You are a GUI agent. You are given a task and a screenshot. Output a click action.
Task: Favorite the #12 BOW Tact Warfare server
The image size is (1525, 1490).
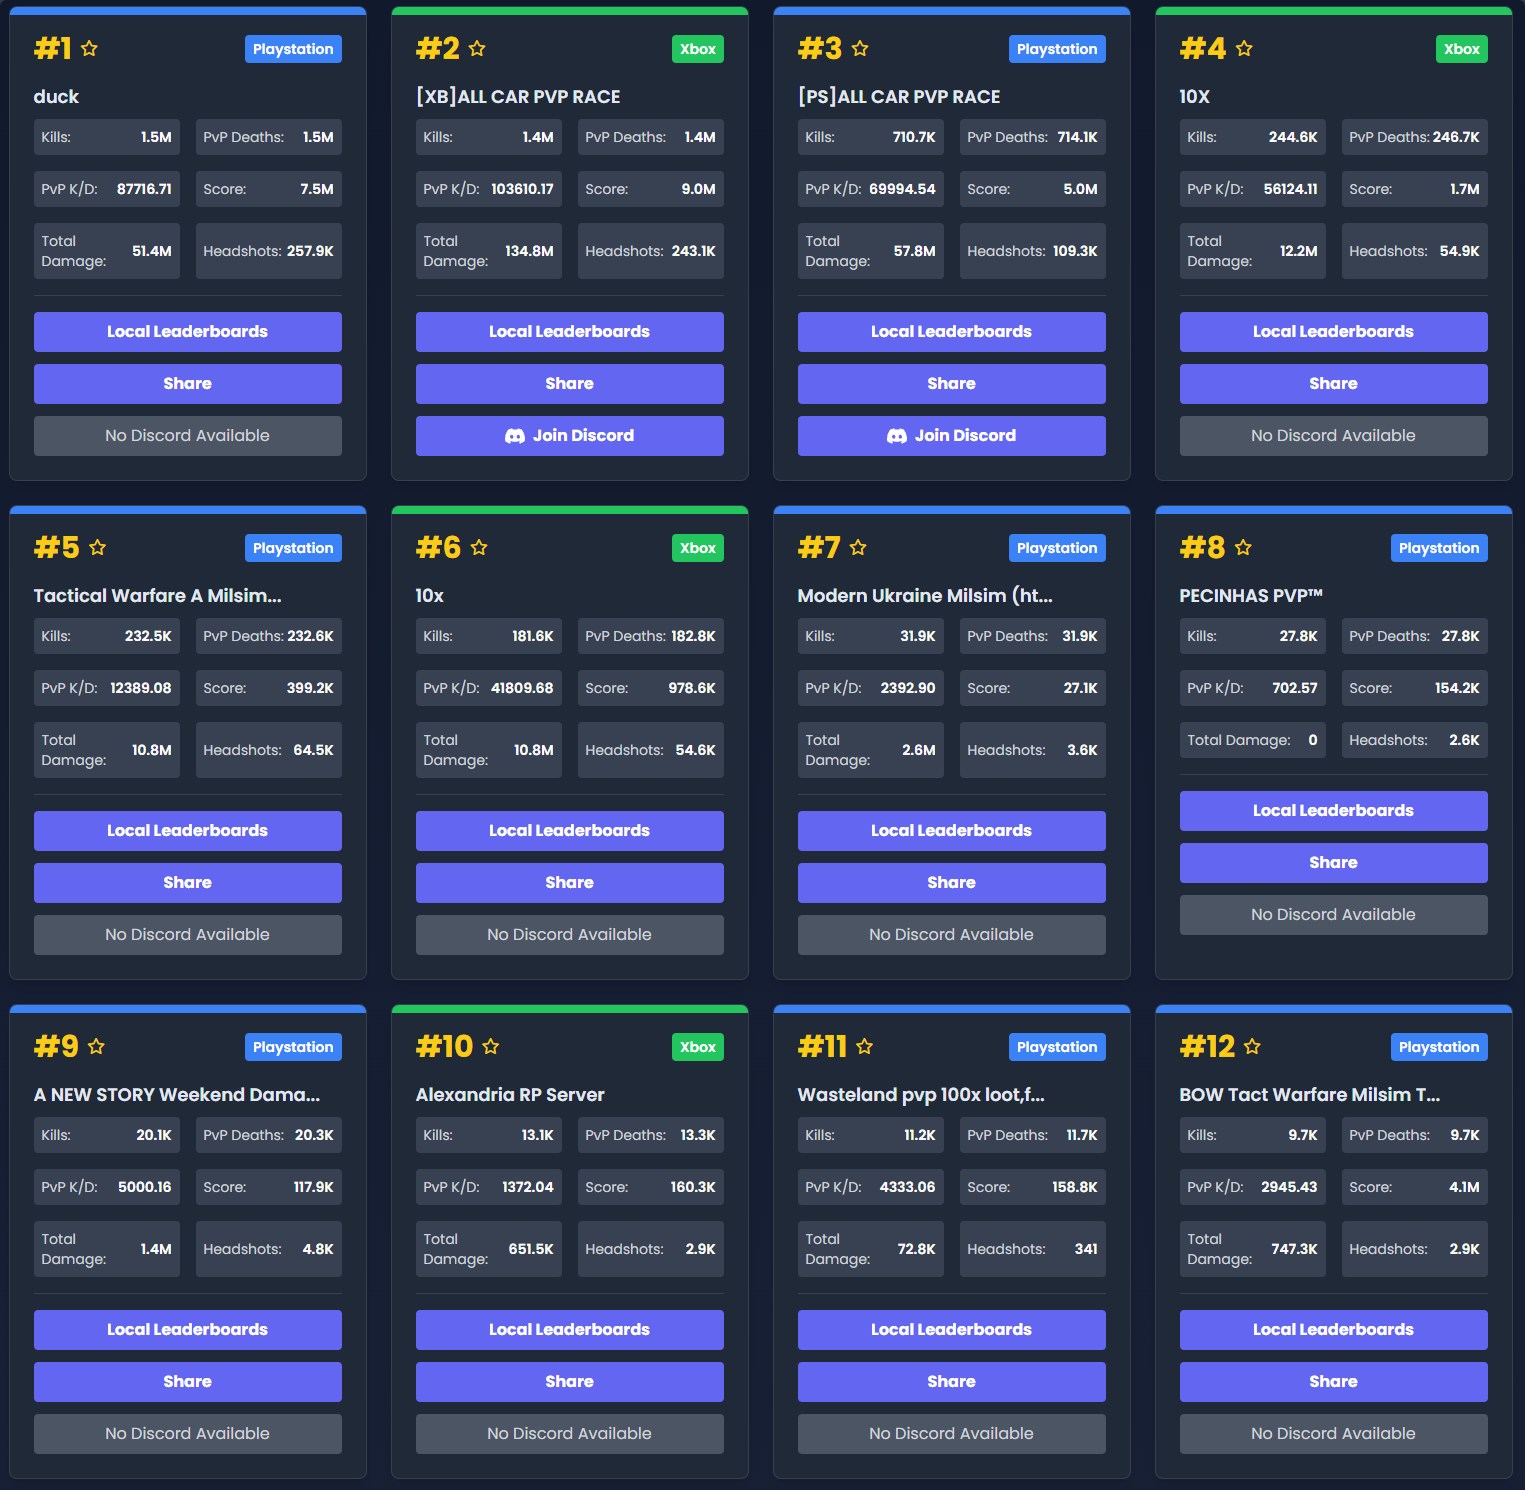click(x=1253, y=1046)
